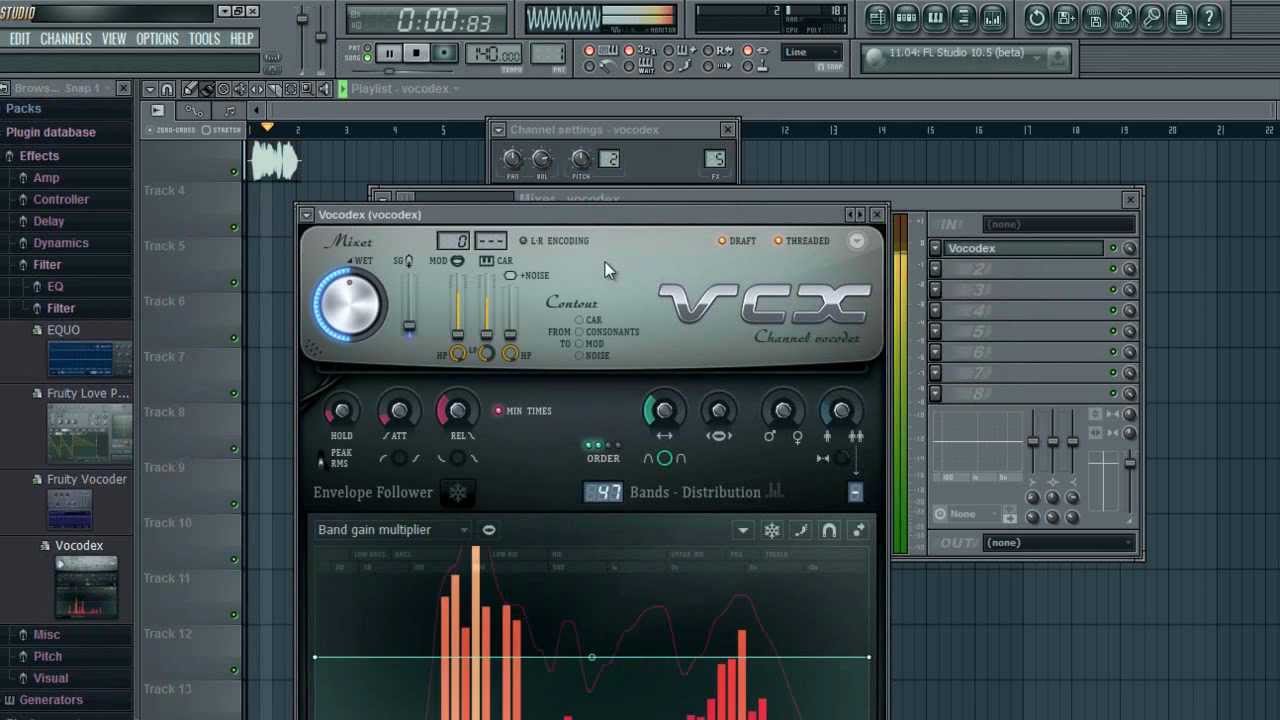1280x720 pixels.
Task: Click the transport Record button
Action: coord(444,53)
